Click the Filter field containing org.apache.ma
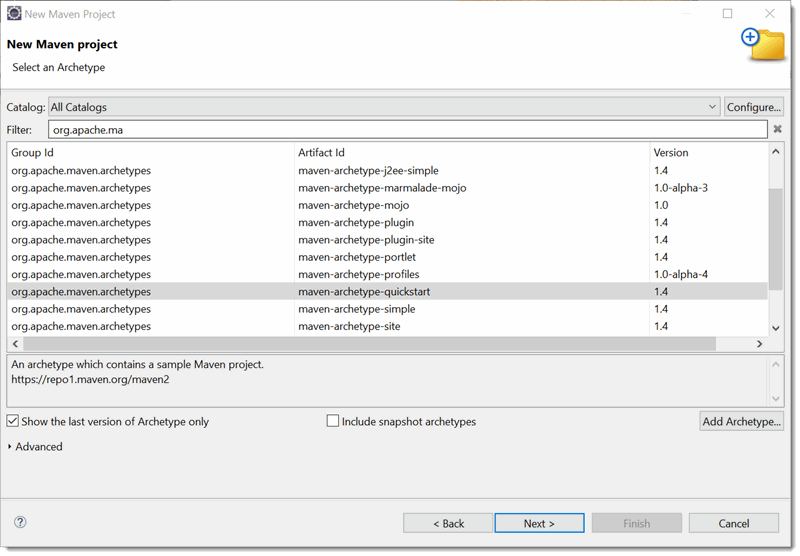Screen dimensions: 800x556 408,130
